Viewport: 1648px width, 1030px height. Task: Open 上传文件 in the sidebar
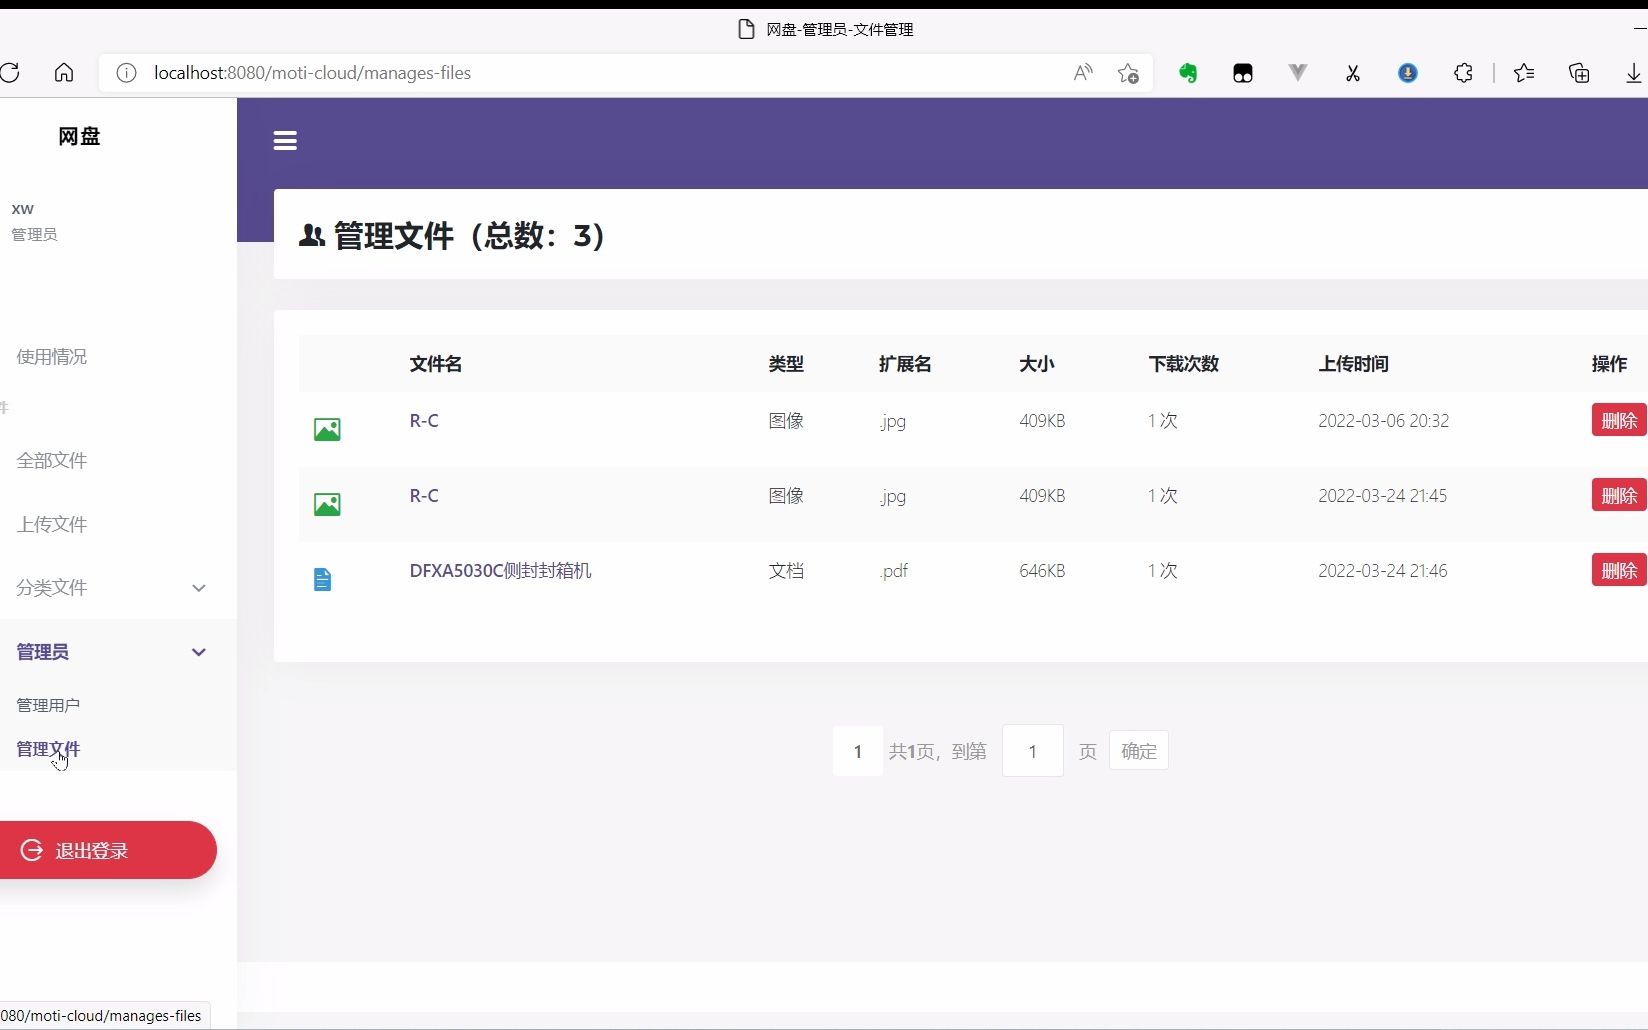[52, 525]
